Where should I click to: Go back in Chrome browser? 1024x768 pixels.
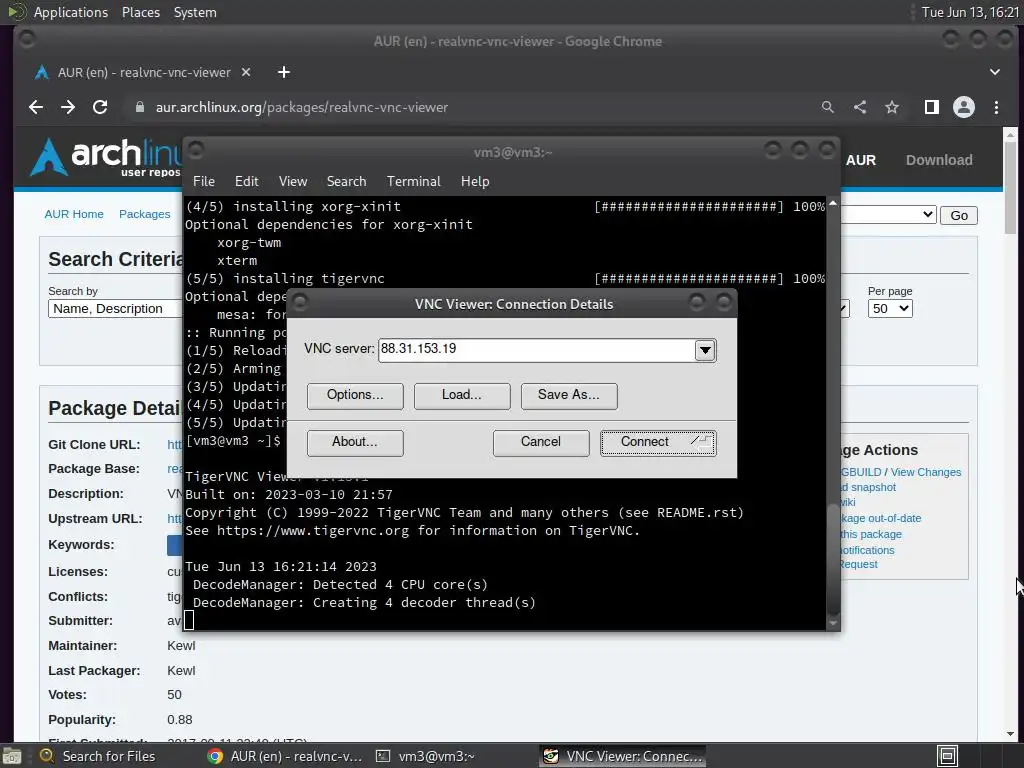point(36,107)
